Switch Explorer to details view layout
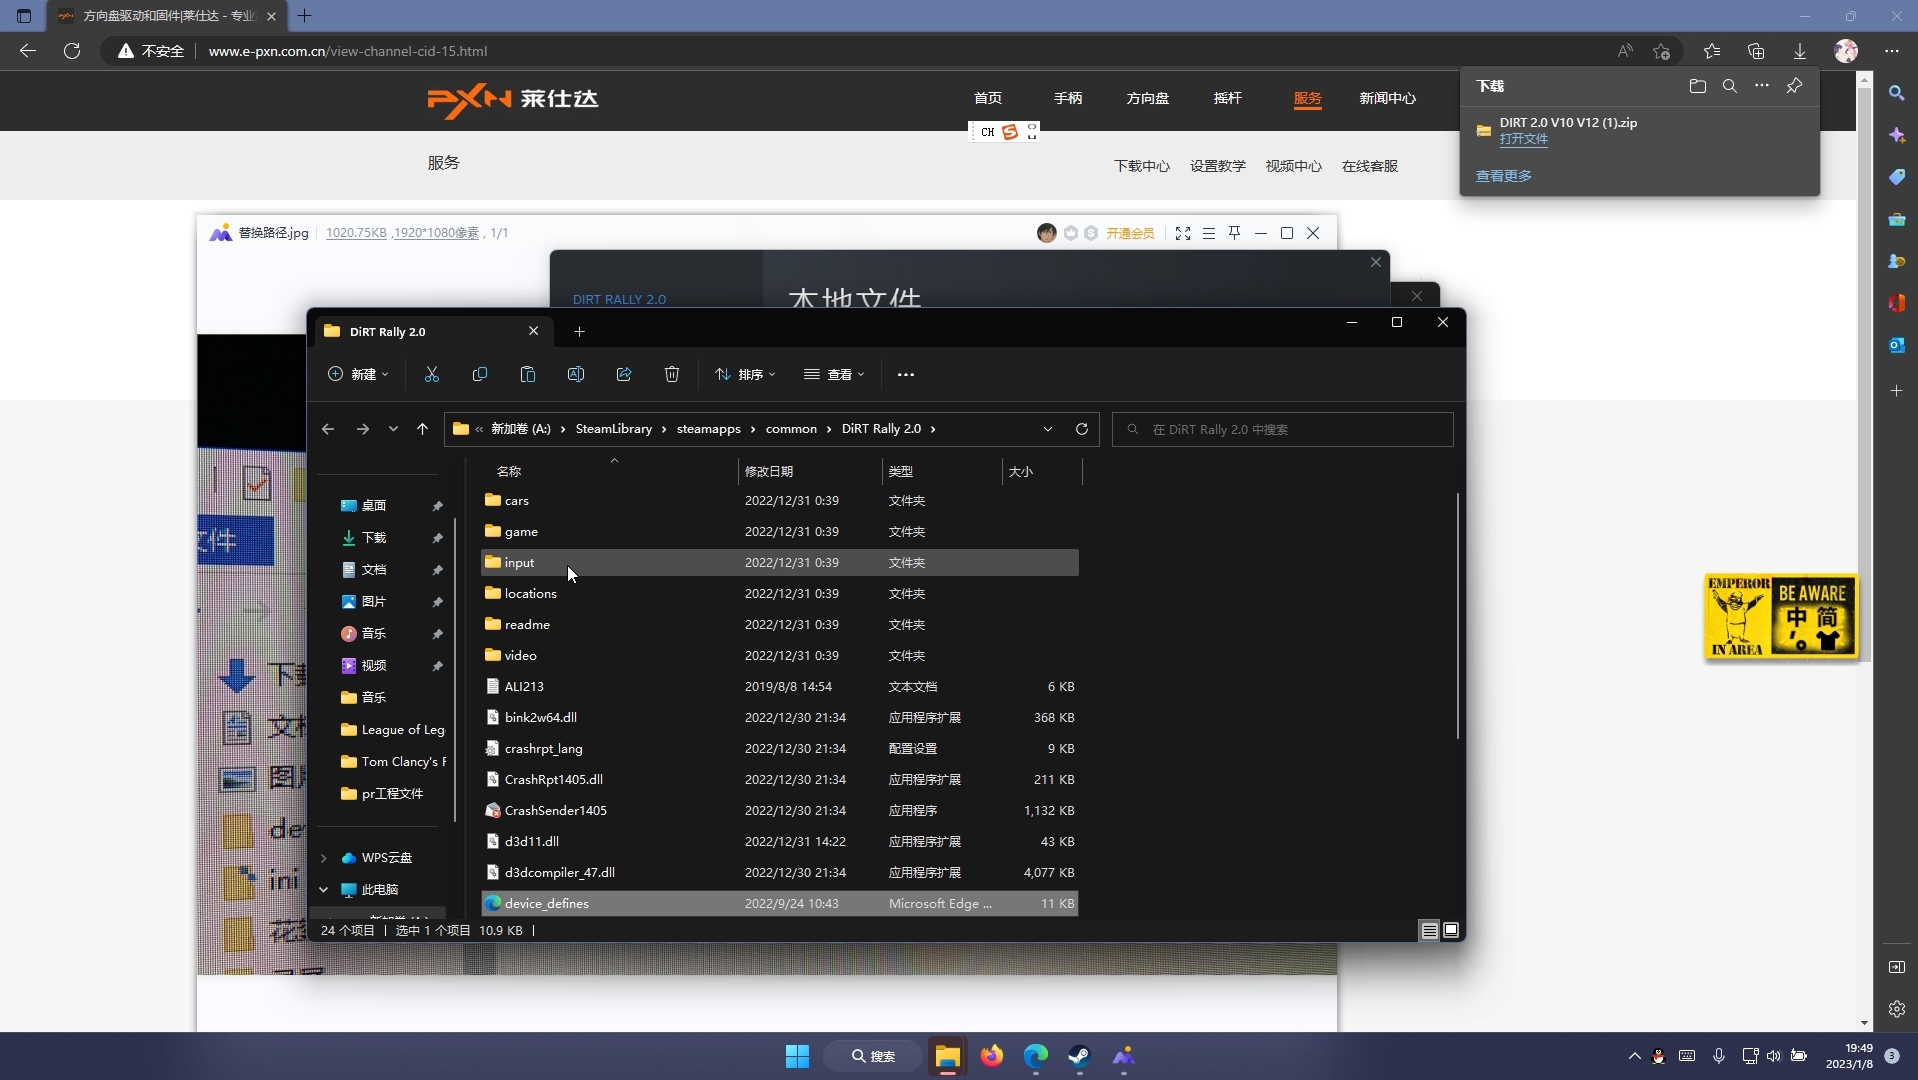This screenshot has width=1918, height=1080. pos(1430,930)
